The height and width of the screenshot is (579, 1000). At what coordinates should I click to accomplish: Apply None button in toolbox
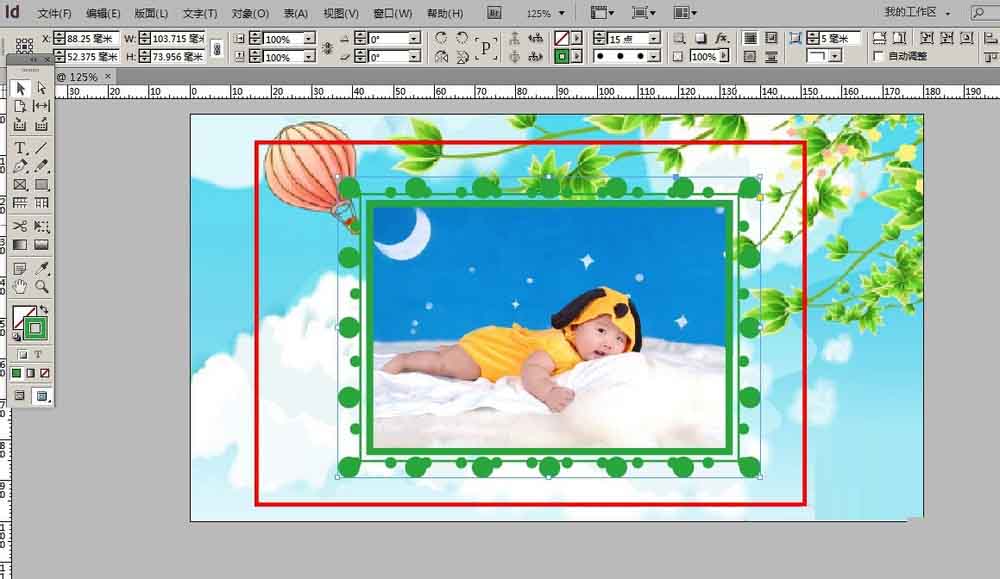[x=45, y=373]
